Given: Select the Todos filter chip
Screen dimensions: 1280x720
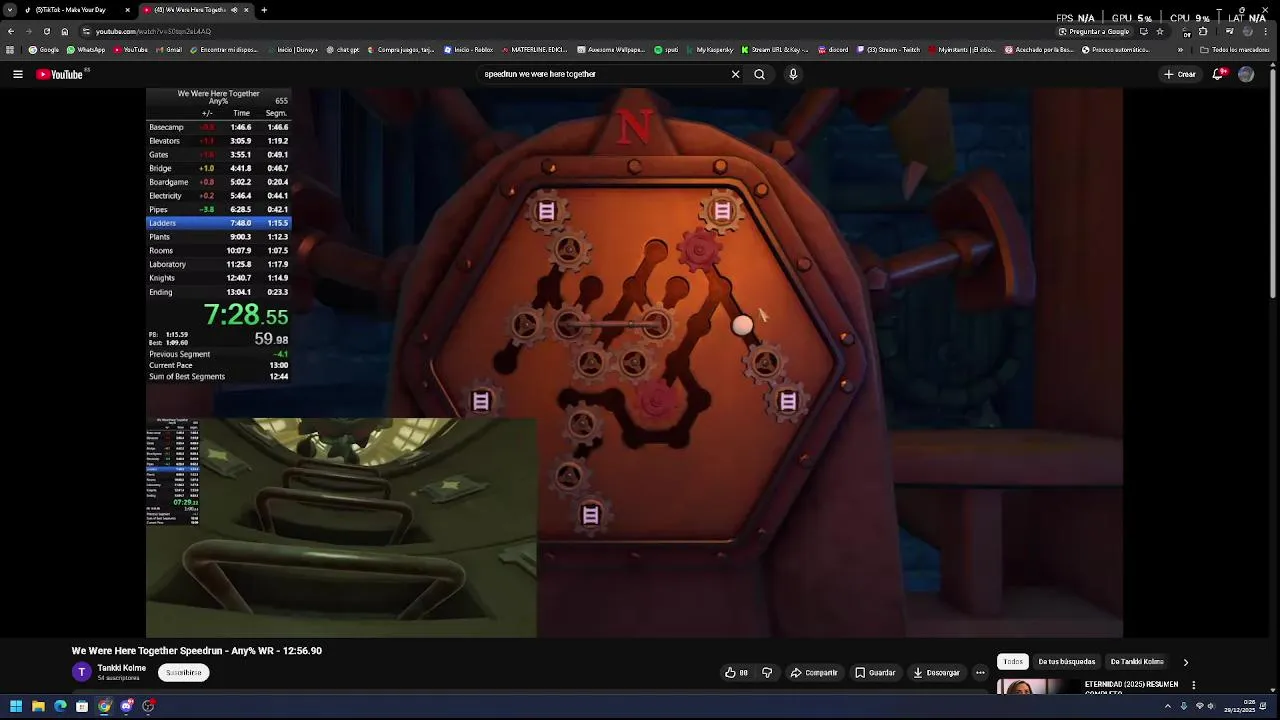Looking at the screenshot, I should coord(1013,662).
